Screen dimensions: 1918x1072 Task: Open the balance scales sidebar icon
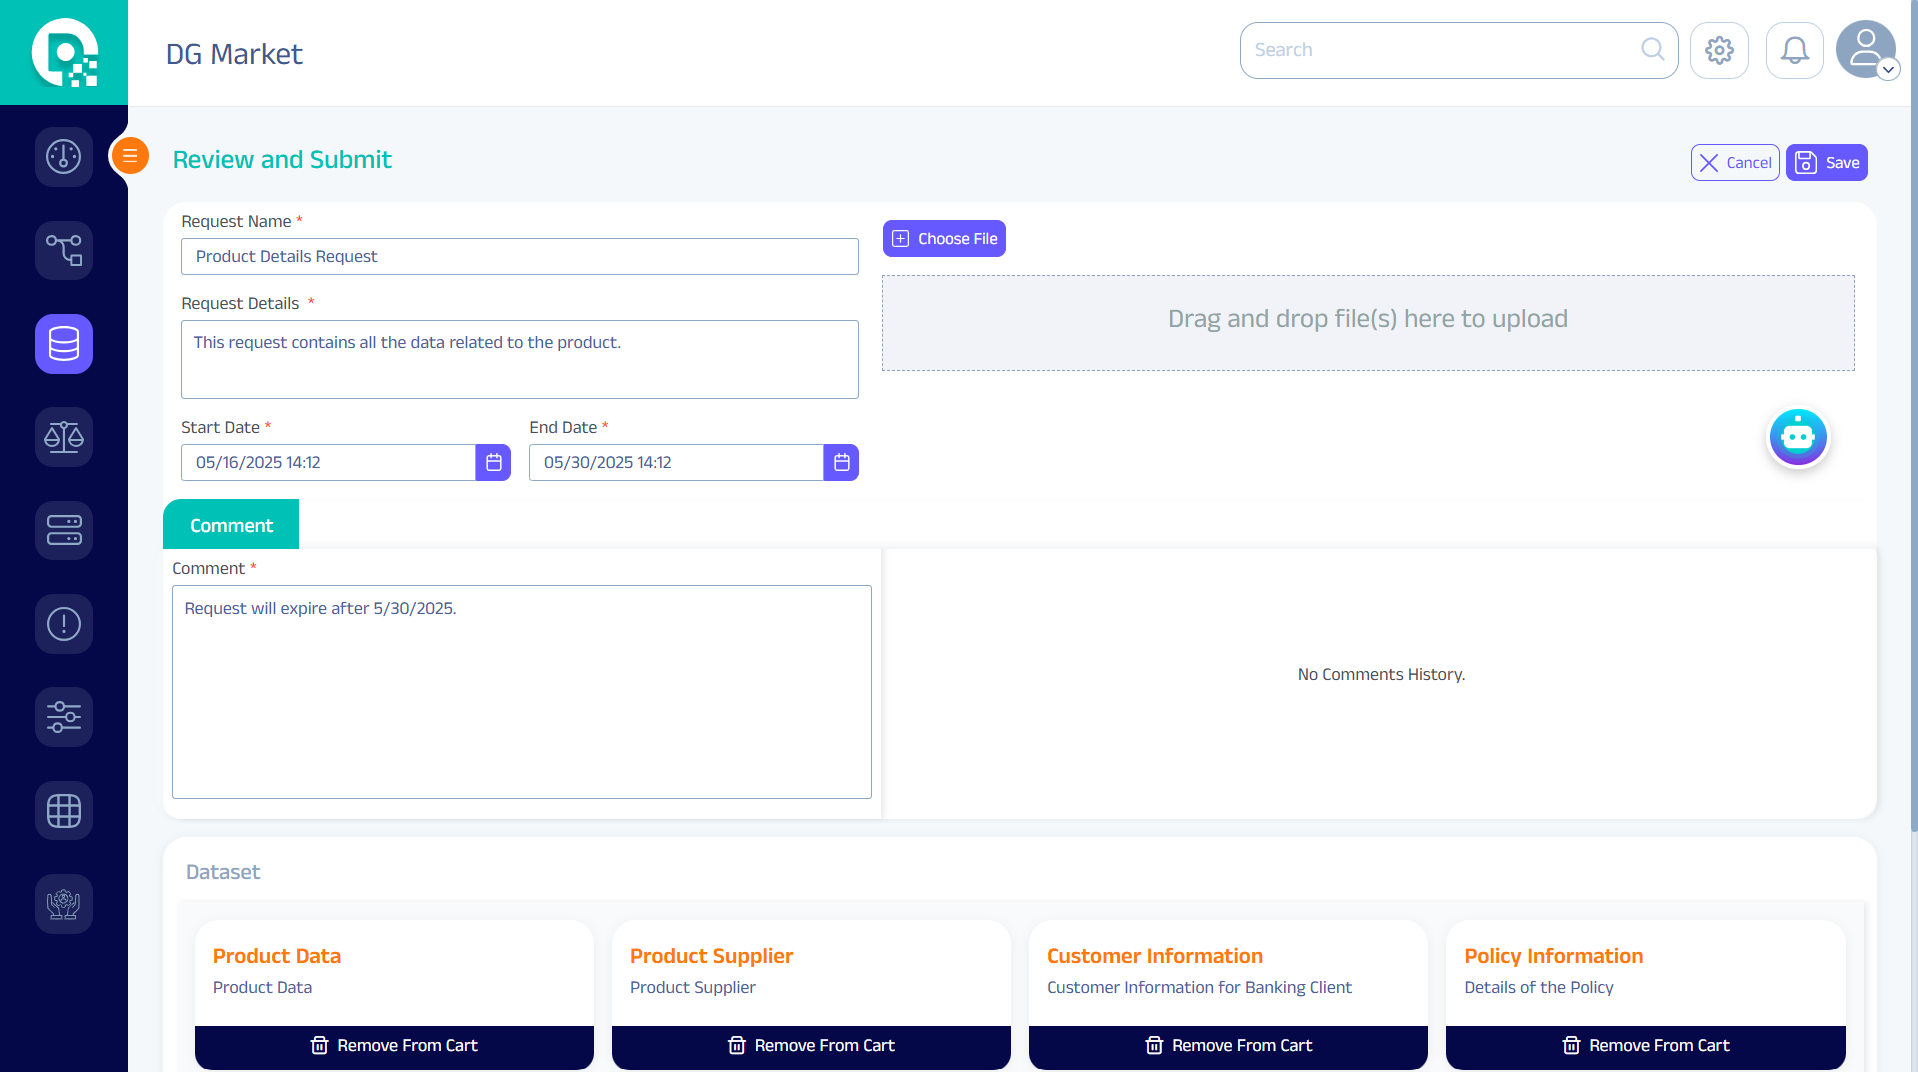point(64,437)
